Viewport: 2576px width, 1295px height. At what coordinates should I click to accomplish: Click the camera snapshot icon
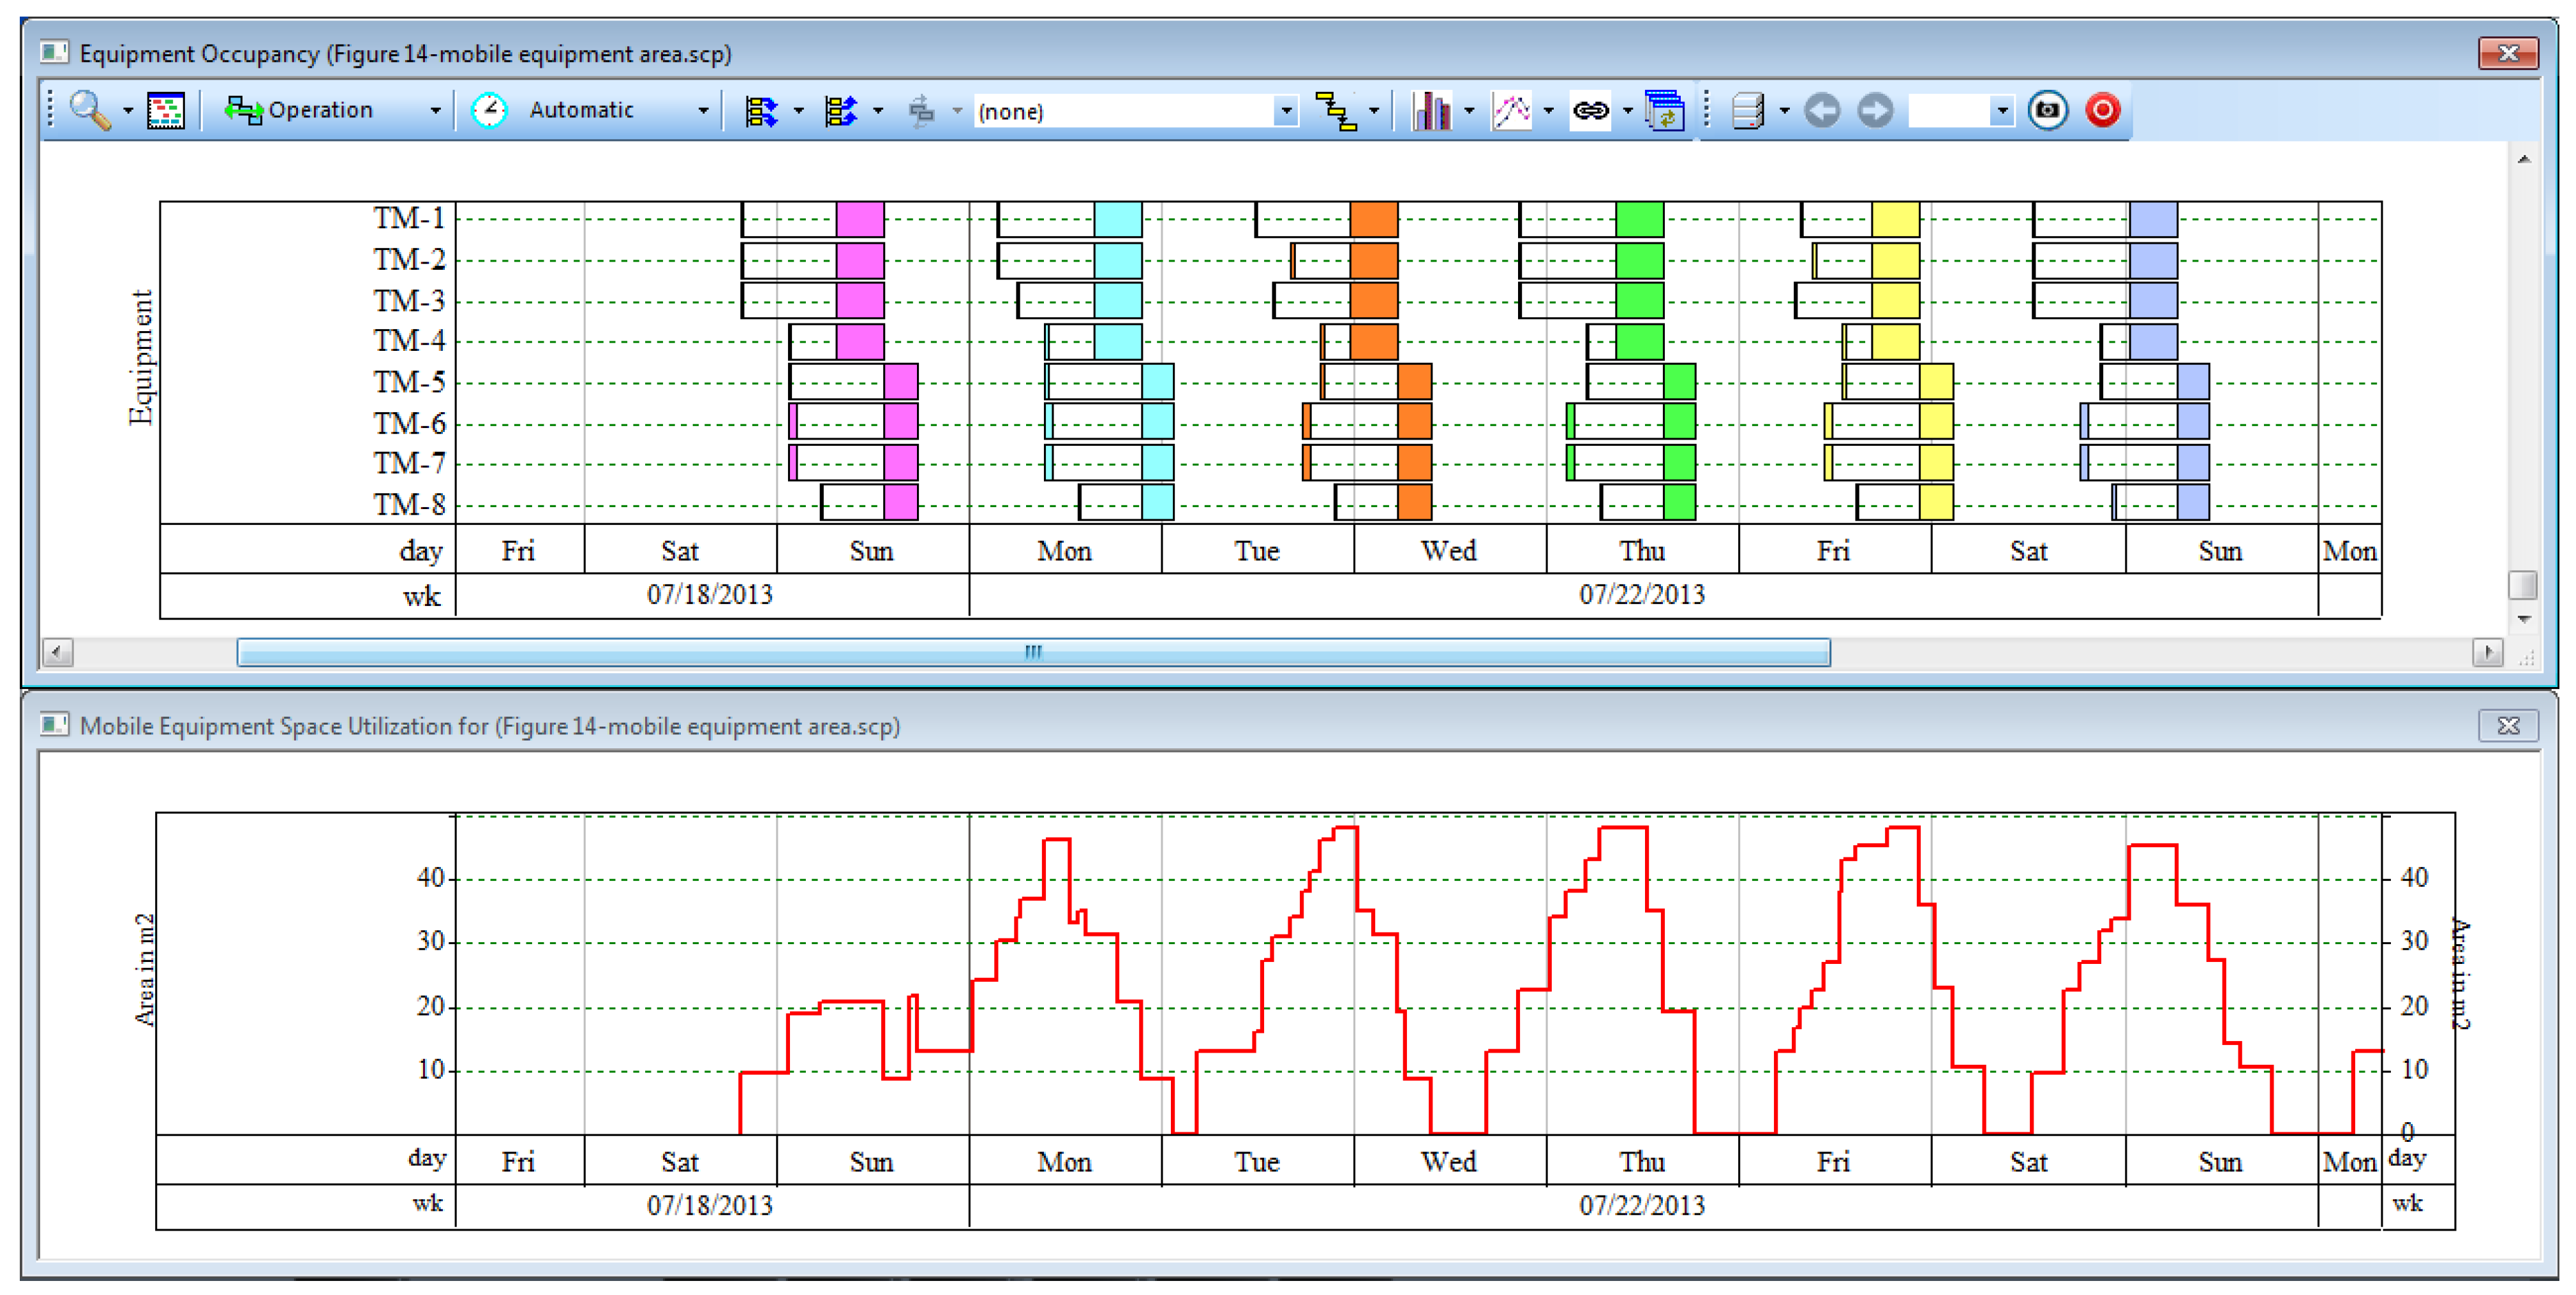(2047, 110)
